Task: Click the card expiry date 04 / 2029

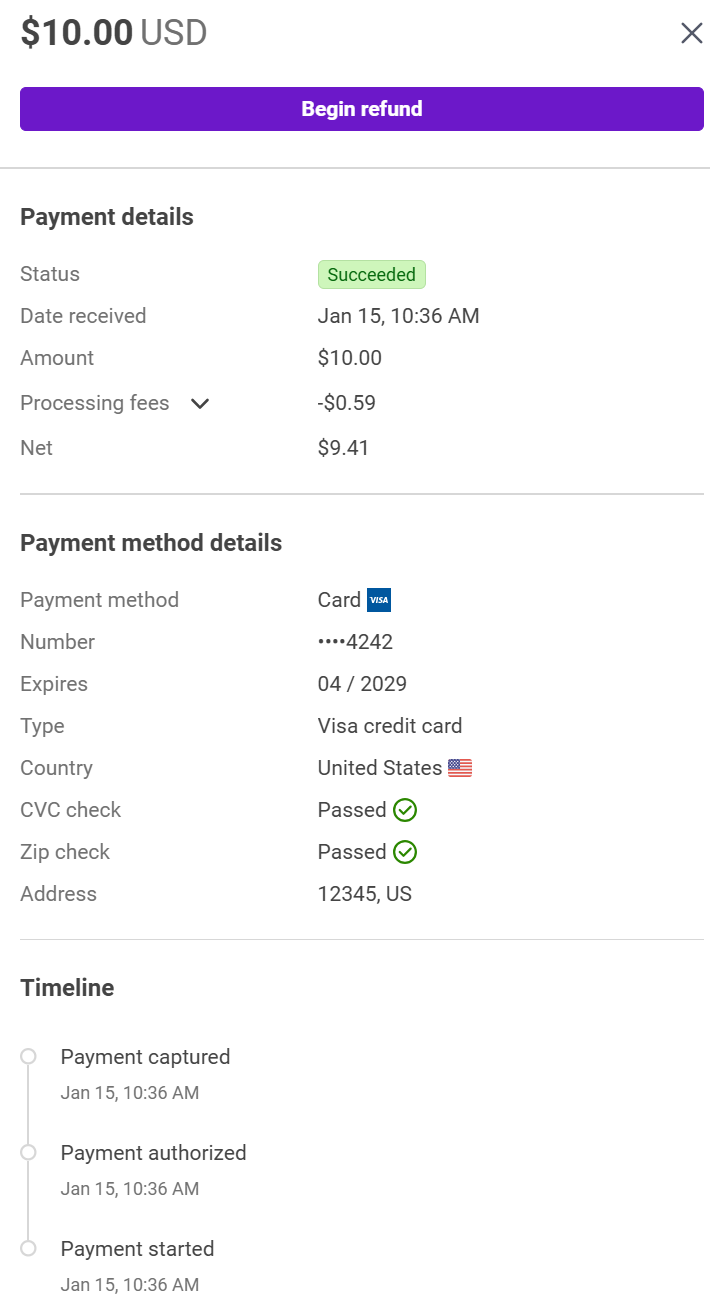Action: [362, 684]
